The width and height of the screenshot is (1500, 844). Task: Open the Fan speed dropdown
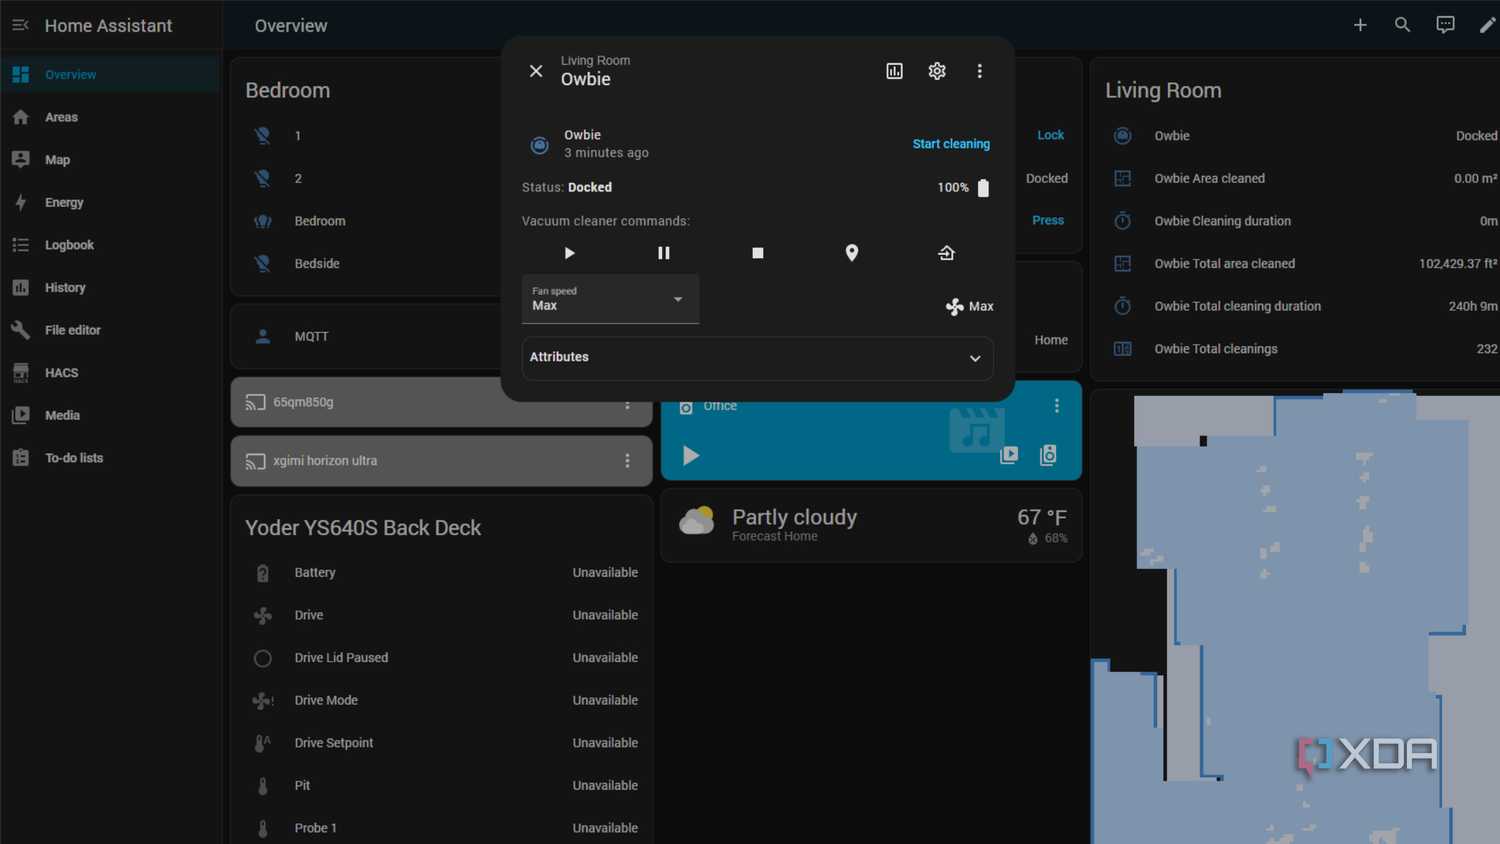(x=610, y=299)
